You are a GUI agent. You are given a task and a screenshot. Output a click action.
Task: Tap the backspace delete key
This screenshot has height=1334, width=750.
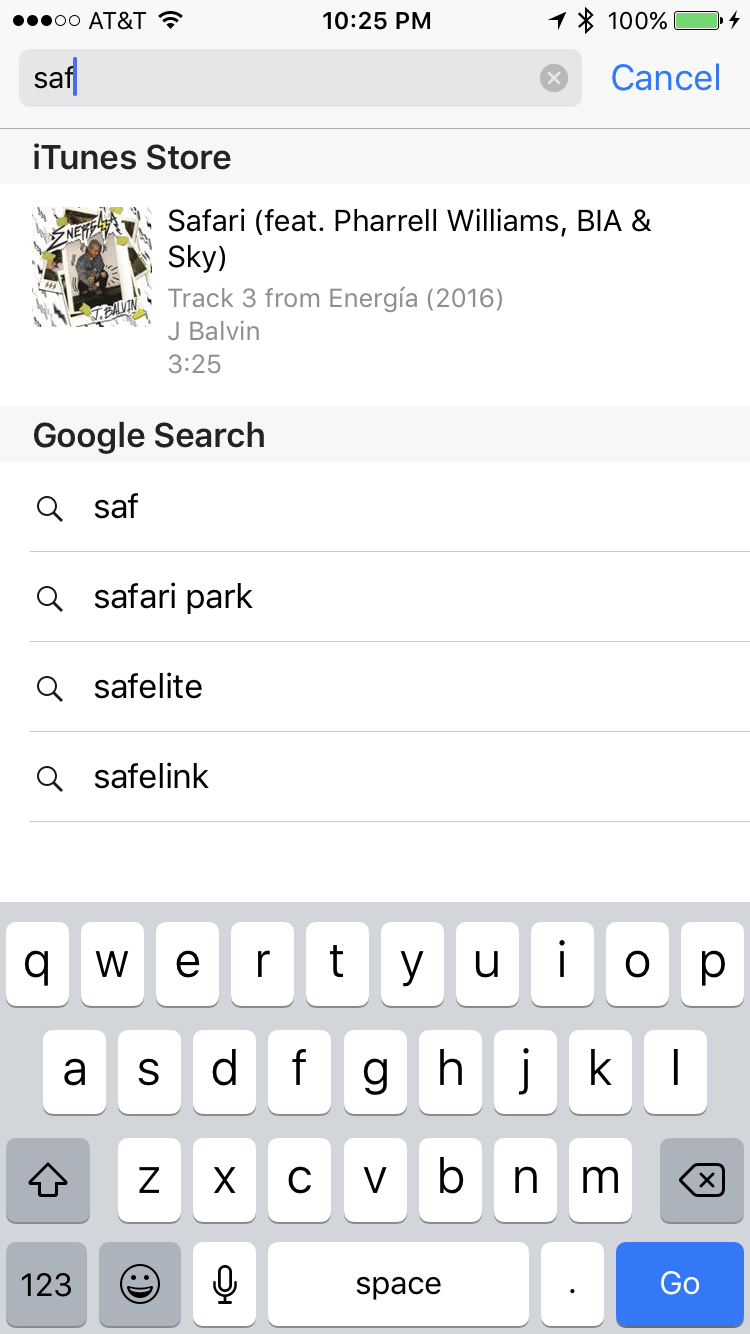pyautogui.click(x=702, y=1180)
